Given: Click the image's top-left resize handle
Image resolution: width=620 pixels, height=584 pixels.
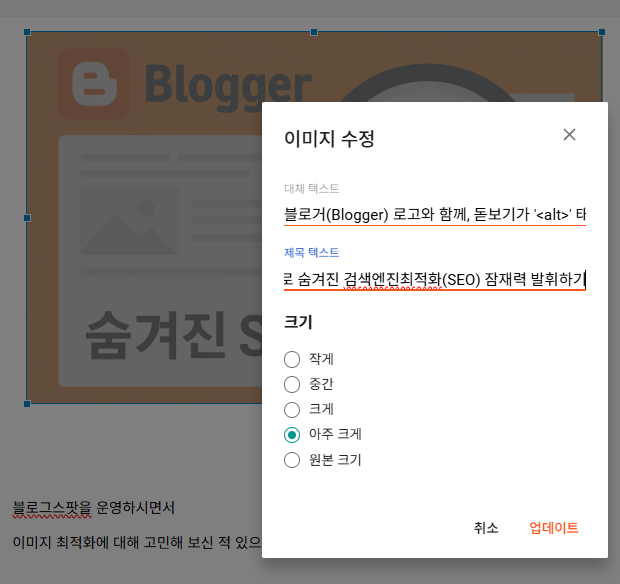Looking at the screenshot, I should [27, 32].
